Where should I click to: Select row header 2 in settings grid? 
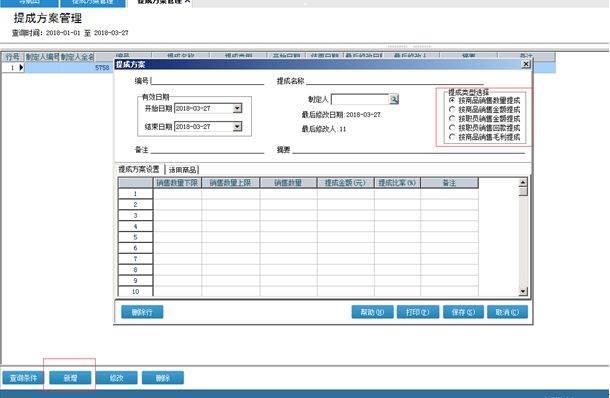click(135, 204)
